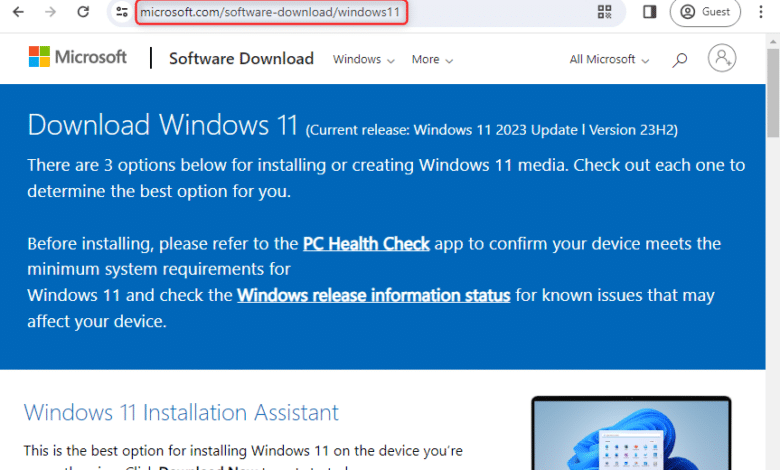
Task: Click the browser forward arrow
Action: pyautogui.click(x=50, y=12)
